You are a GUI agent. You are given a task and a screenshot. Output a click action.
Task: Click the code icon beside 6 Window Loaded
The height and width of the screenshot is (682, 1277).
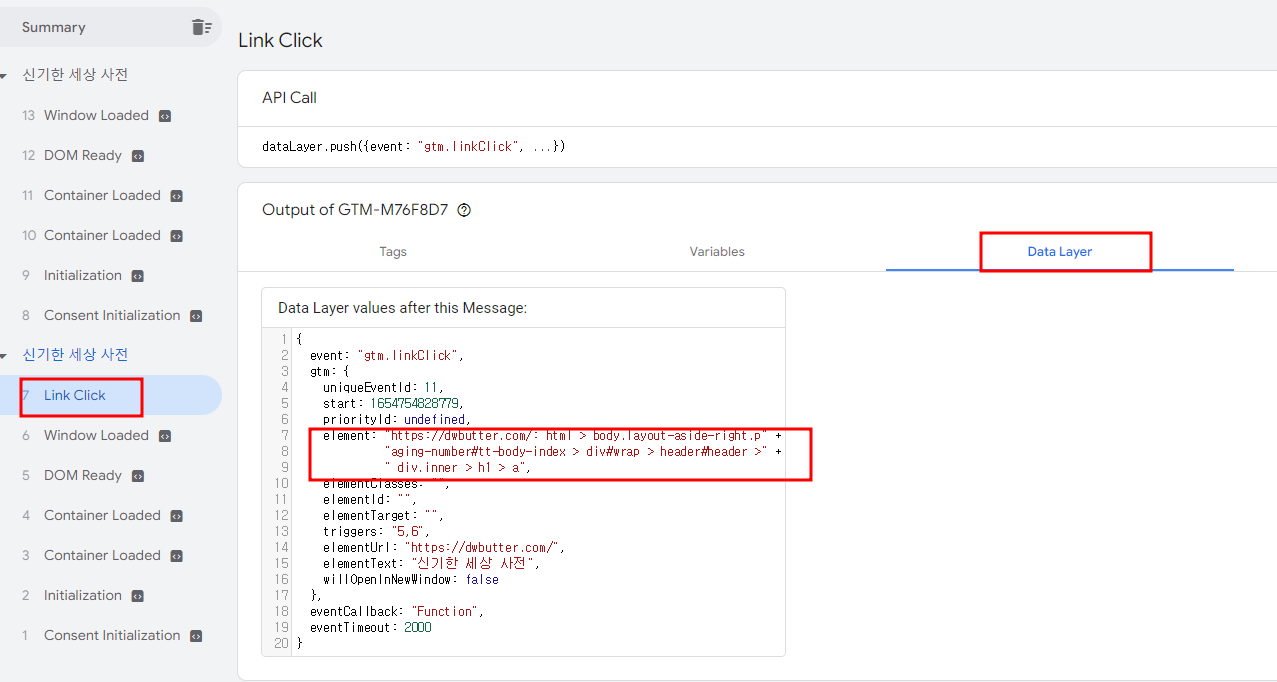point(165,436)
